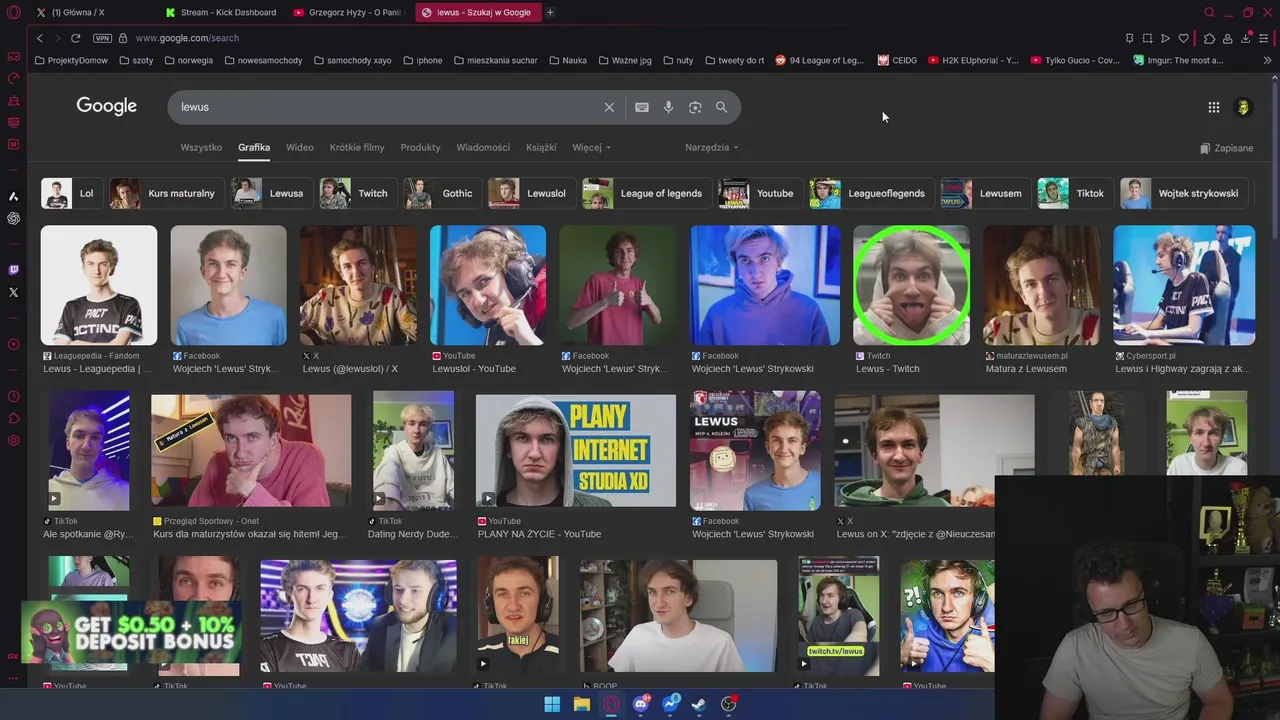The width and height of the screenshot is (1280, 720).
Task: Open the nowesamochody bookmarks folder
Action: tap(263, 60)
